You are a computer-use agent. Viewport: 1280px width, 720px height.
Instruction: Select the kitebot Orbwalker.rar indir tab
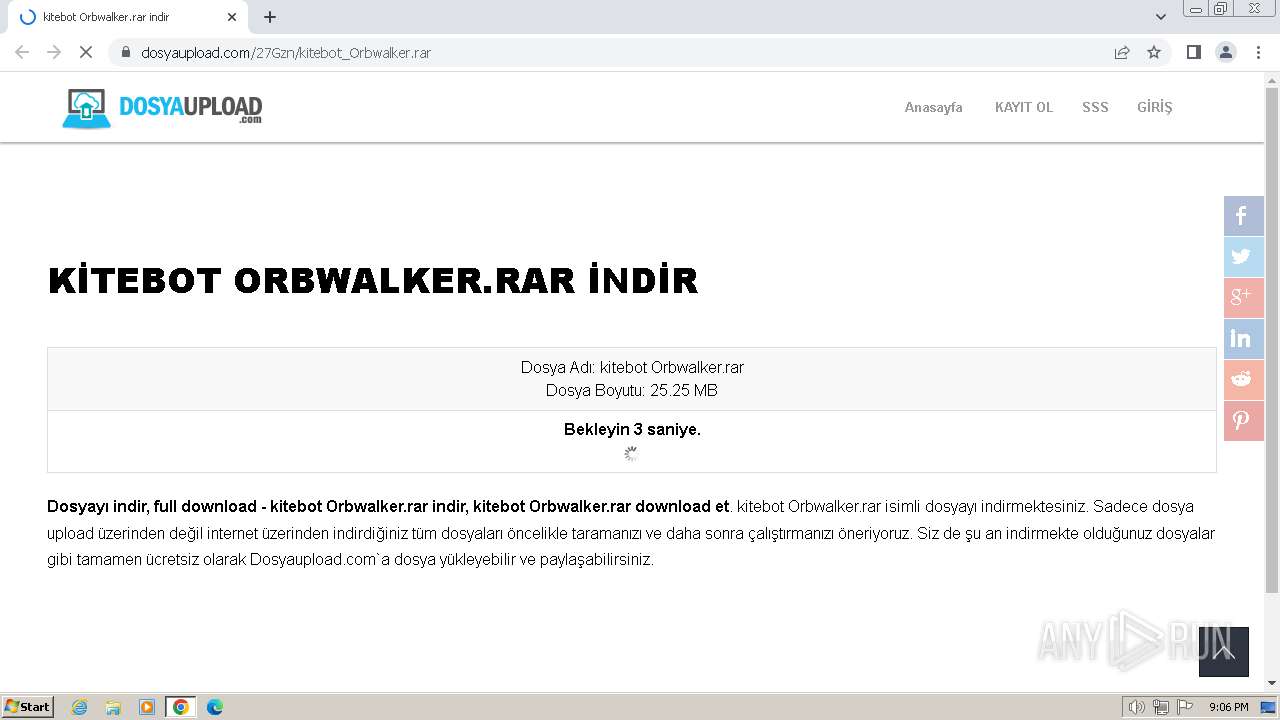(x=127, y=17)
